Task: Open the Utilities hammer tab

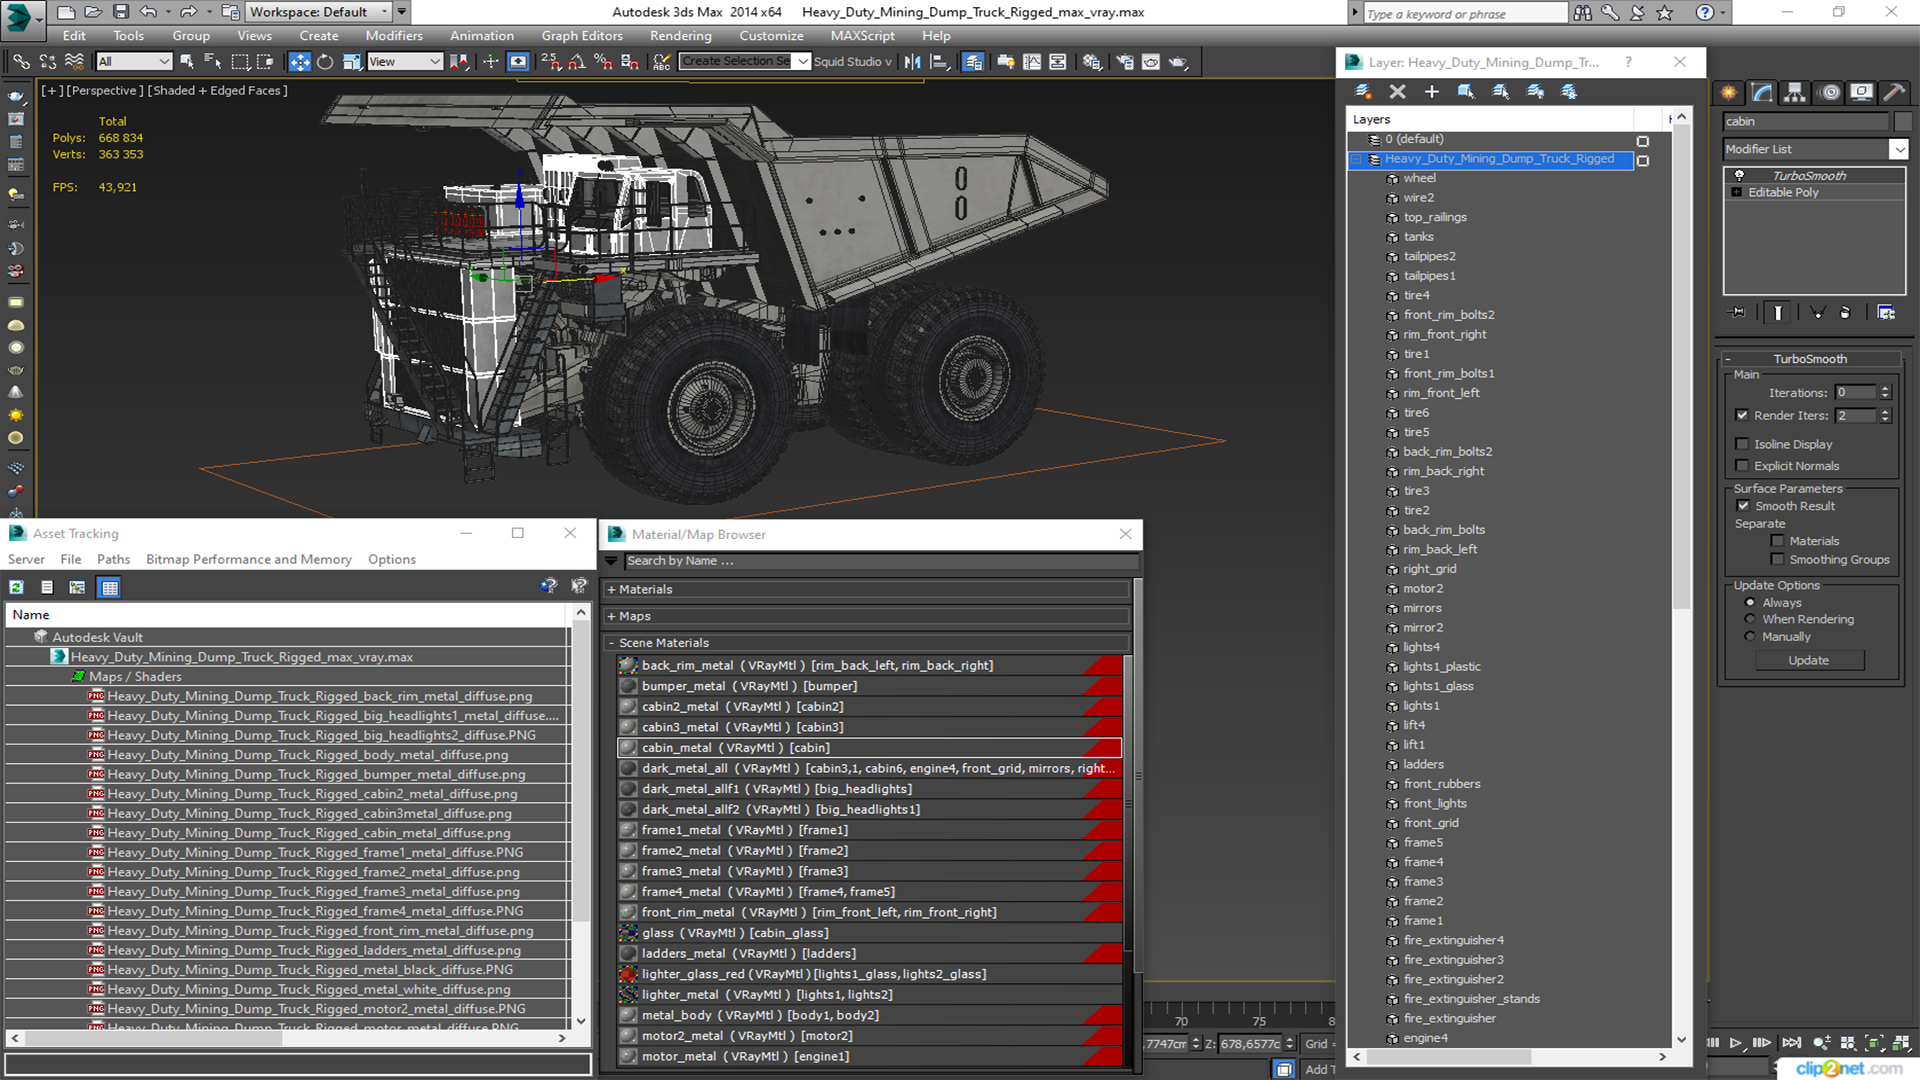Action: coord(1894,93)
